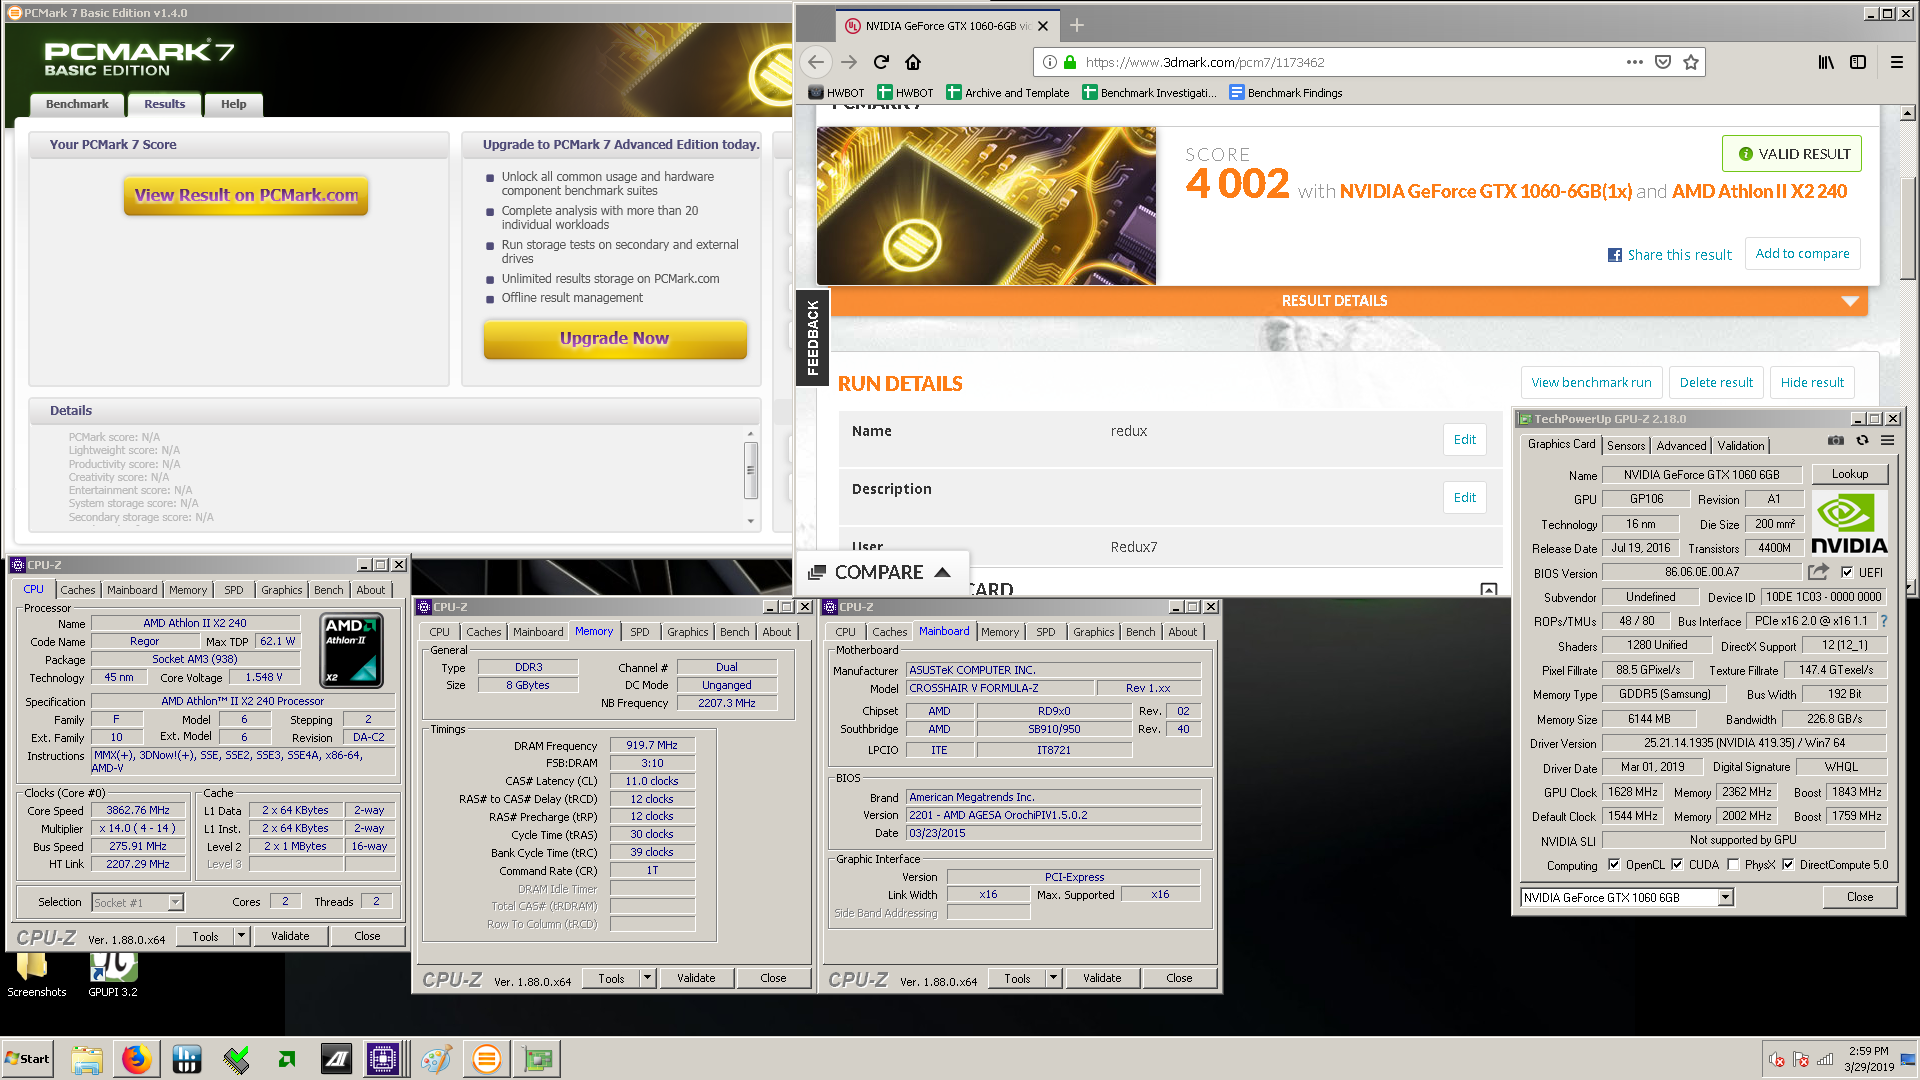The width and height of the screenshot is (1920, 1080).
Task: Save page to Pocket
Action: pyautogui.click(x=1663, y=62)
